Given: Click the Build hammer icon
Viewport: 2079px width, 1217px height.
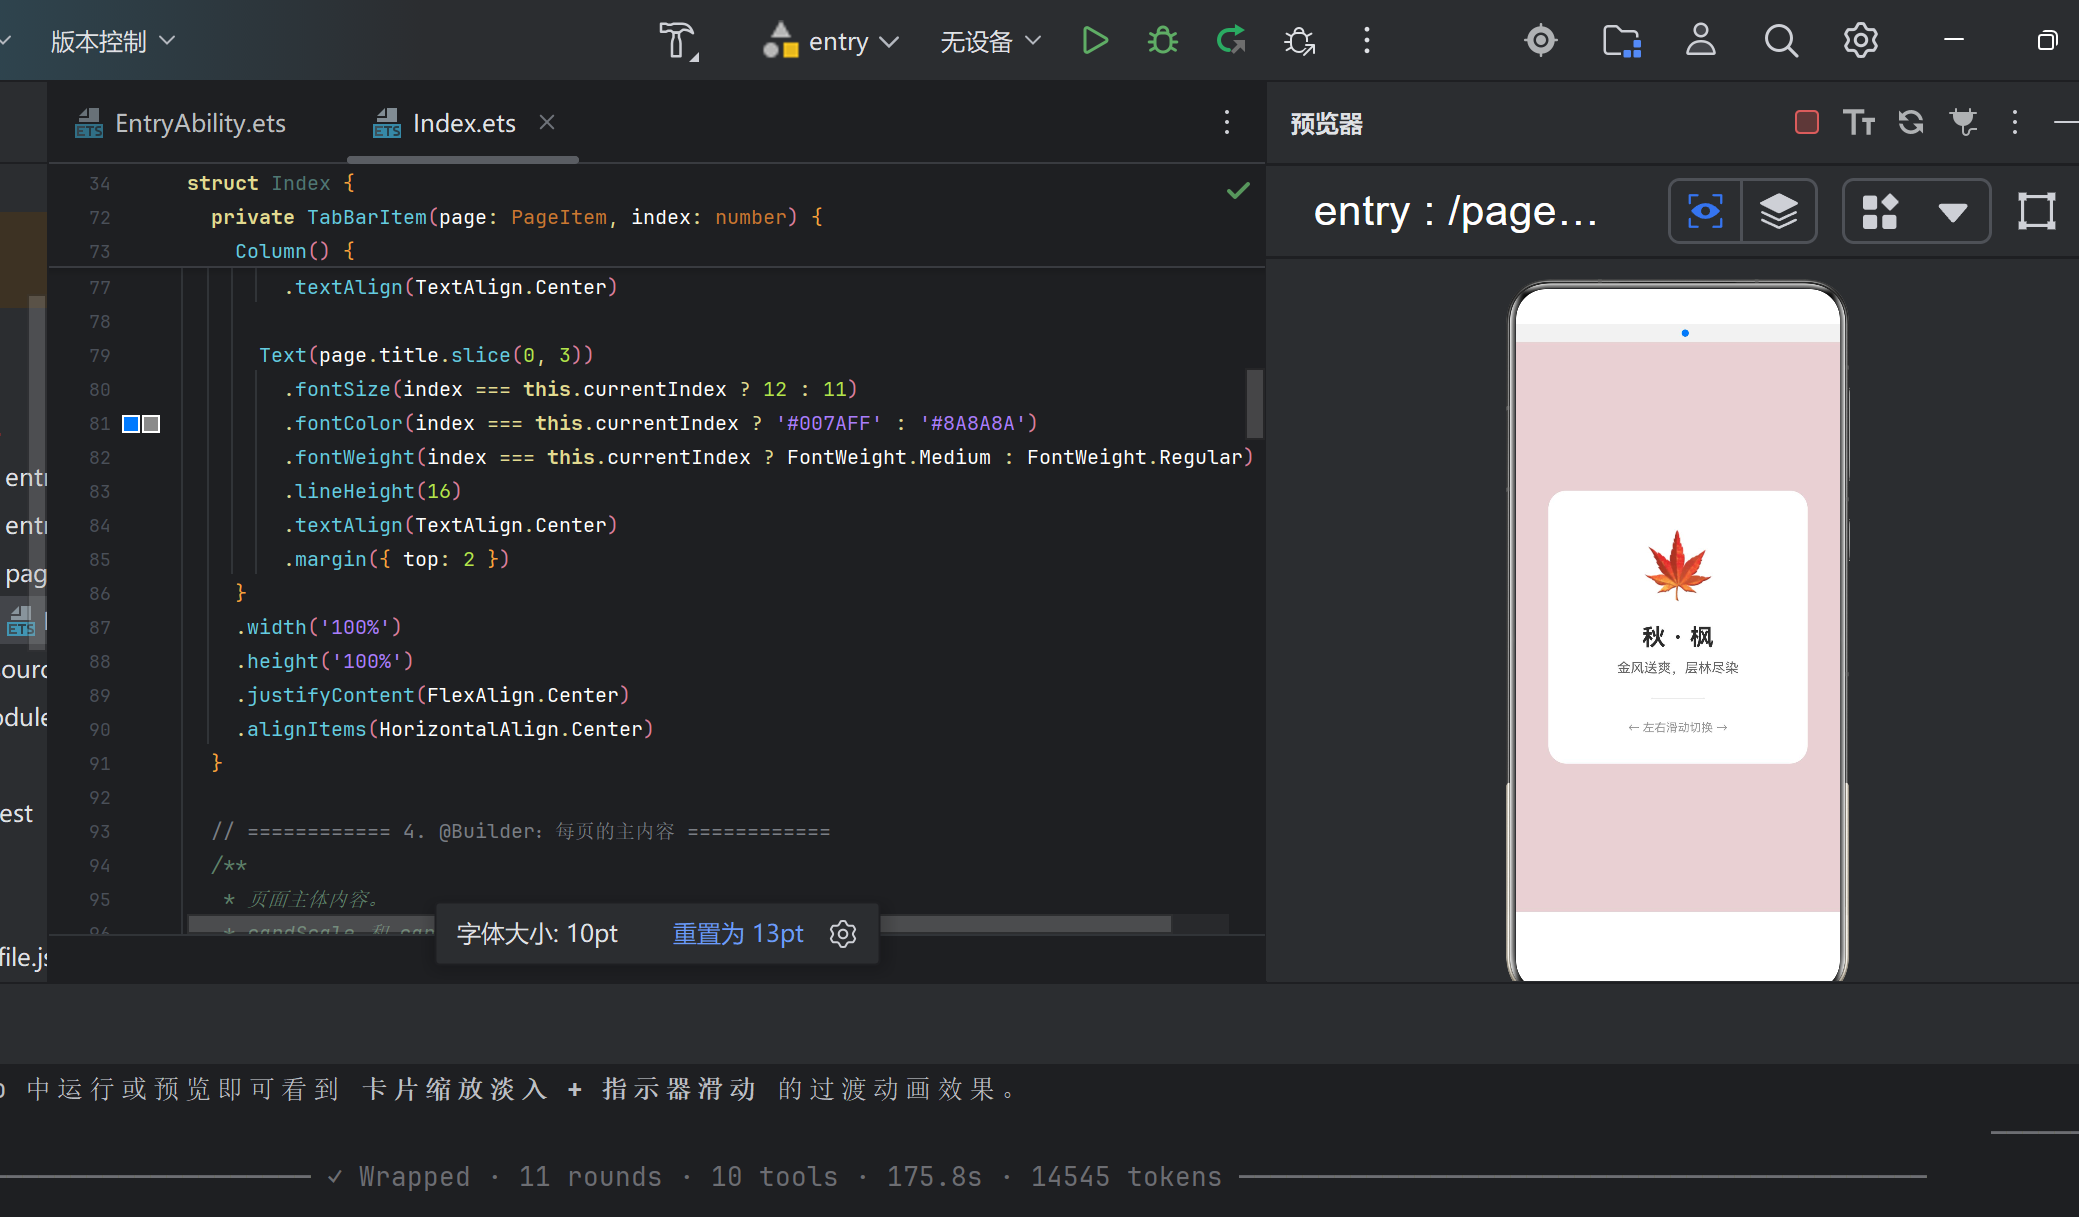Looking at the screenshot, I should point(679,41).
